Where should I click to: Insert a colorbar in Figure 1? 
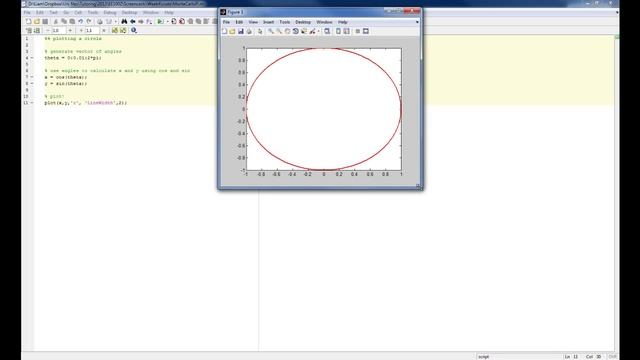click(338, 31)
